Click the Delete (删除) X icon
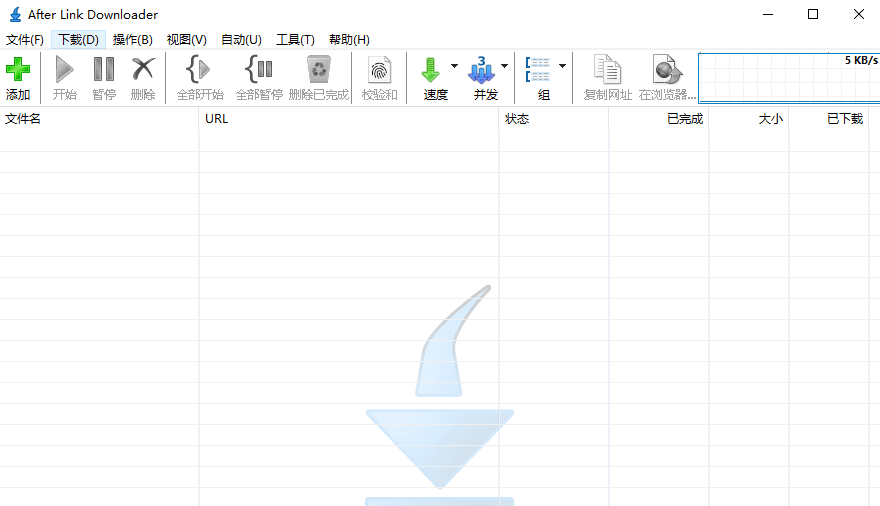The image size is (880, 506). click(x=143, y=70)
